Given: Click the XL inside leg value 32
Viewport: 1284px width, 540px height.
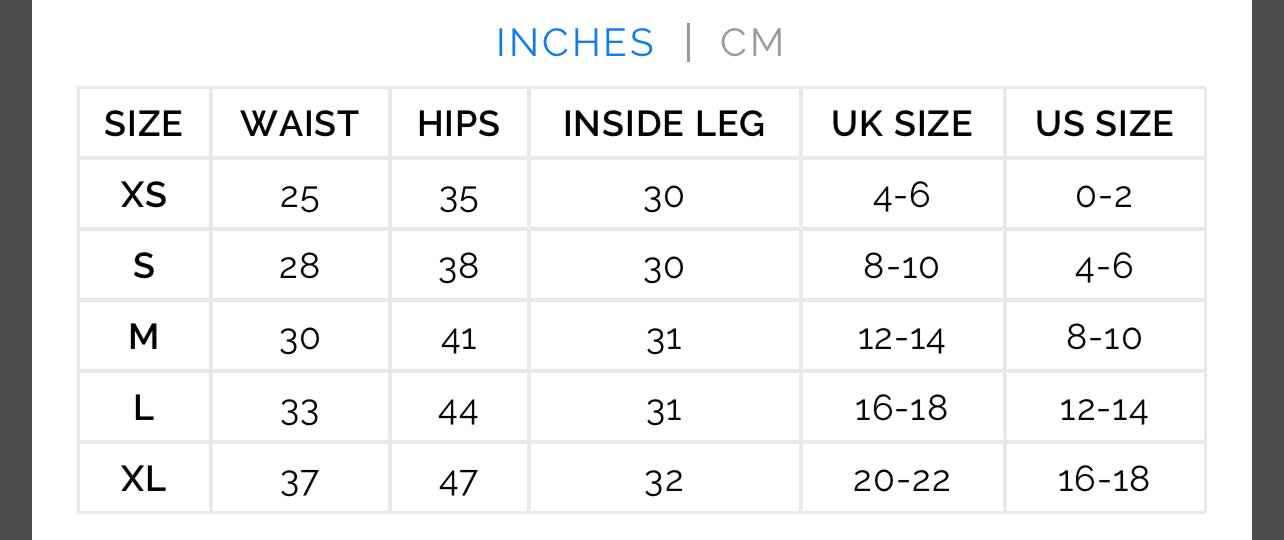Looking at the screenshot, I should click(664, 482).
